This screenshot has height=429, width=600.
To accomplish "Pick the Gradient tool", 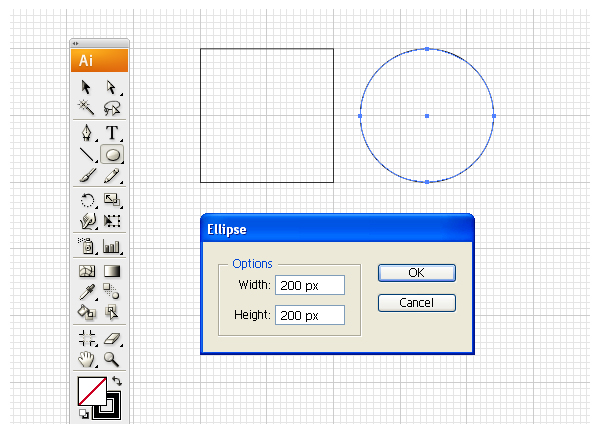I will 112,271.
